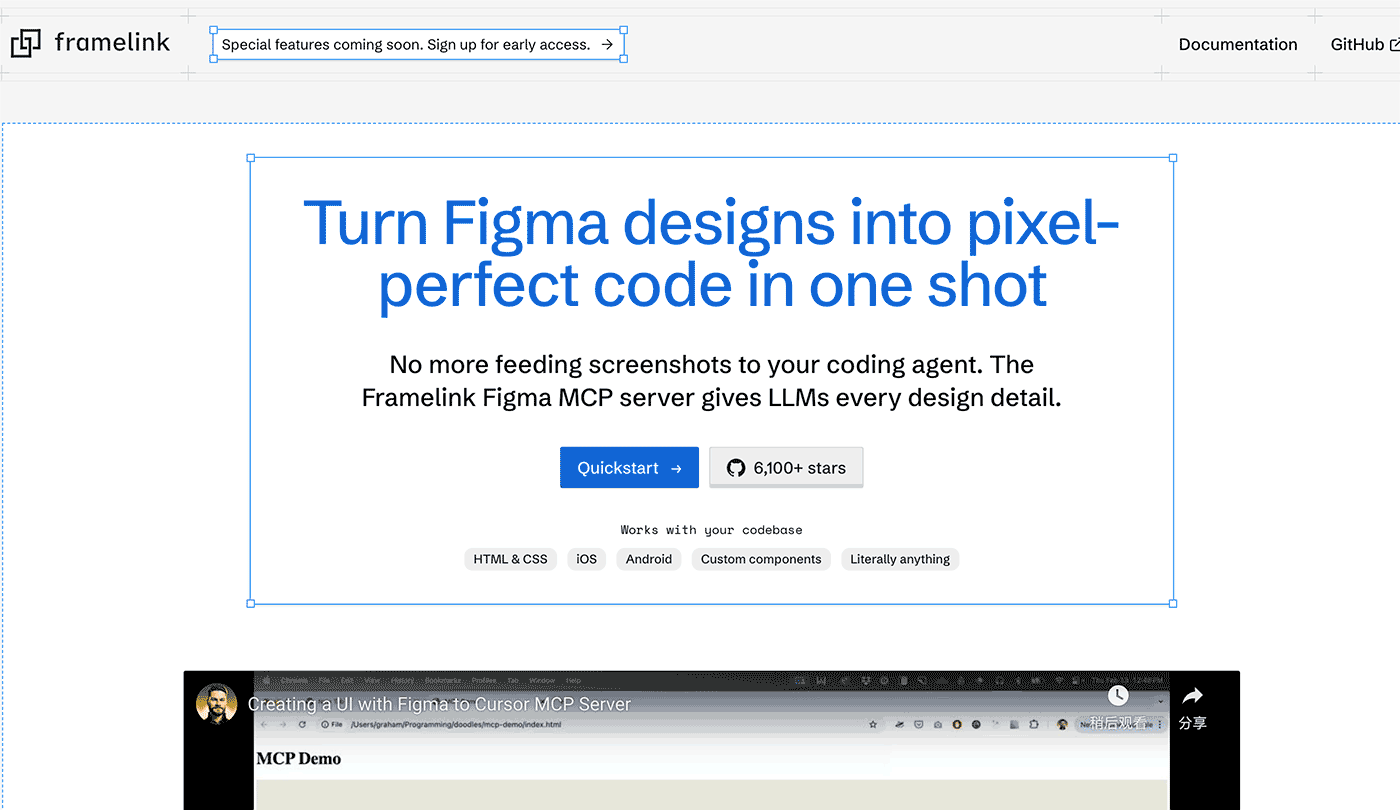Open the Documentation nav link
The height and width of the screenshot is (810, 1400).
1238,44
